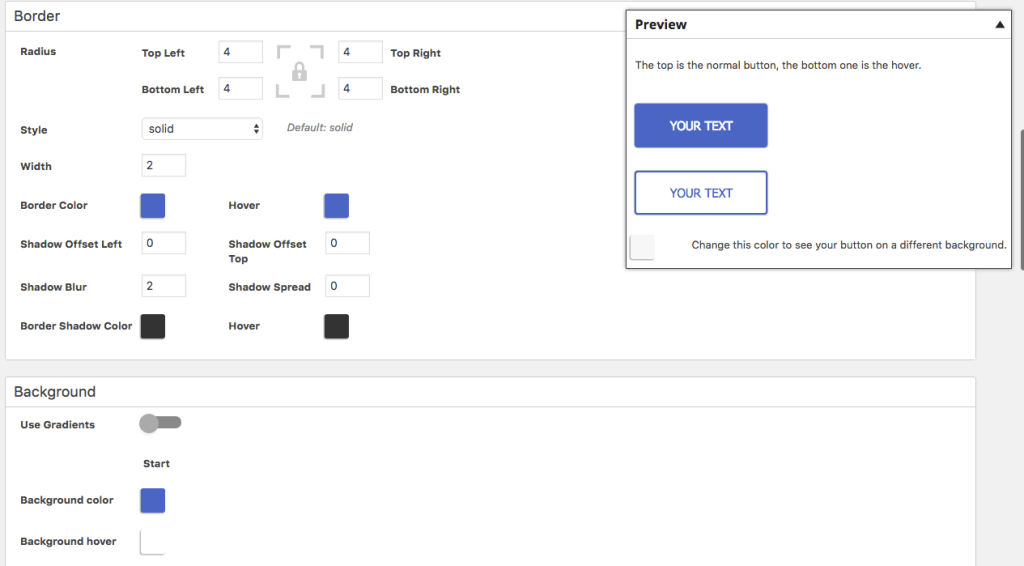Click the 'Border Shadow Color' label
The height and width of the screenshot is (566, 1024).
coord(76,326)
